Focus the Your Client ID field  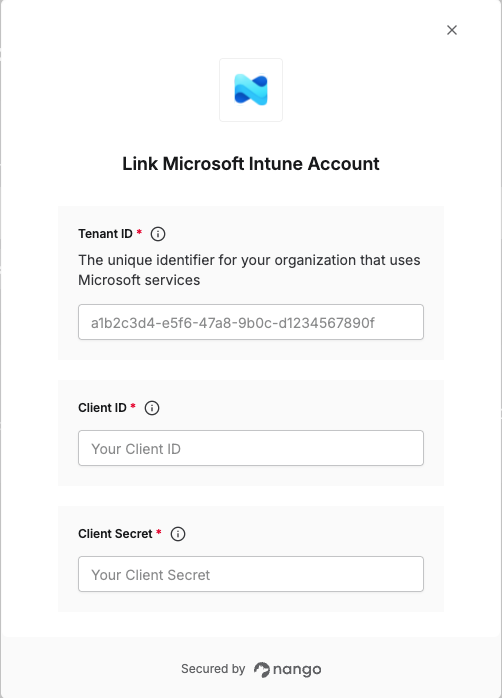tap(251, 448)
